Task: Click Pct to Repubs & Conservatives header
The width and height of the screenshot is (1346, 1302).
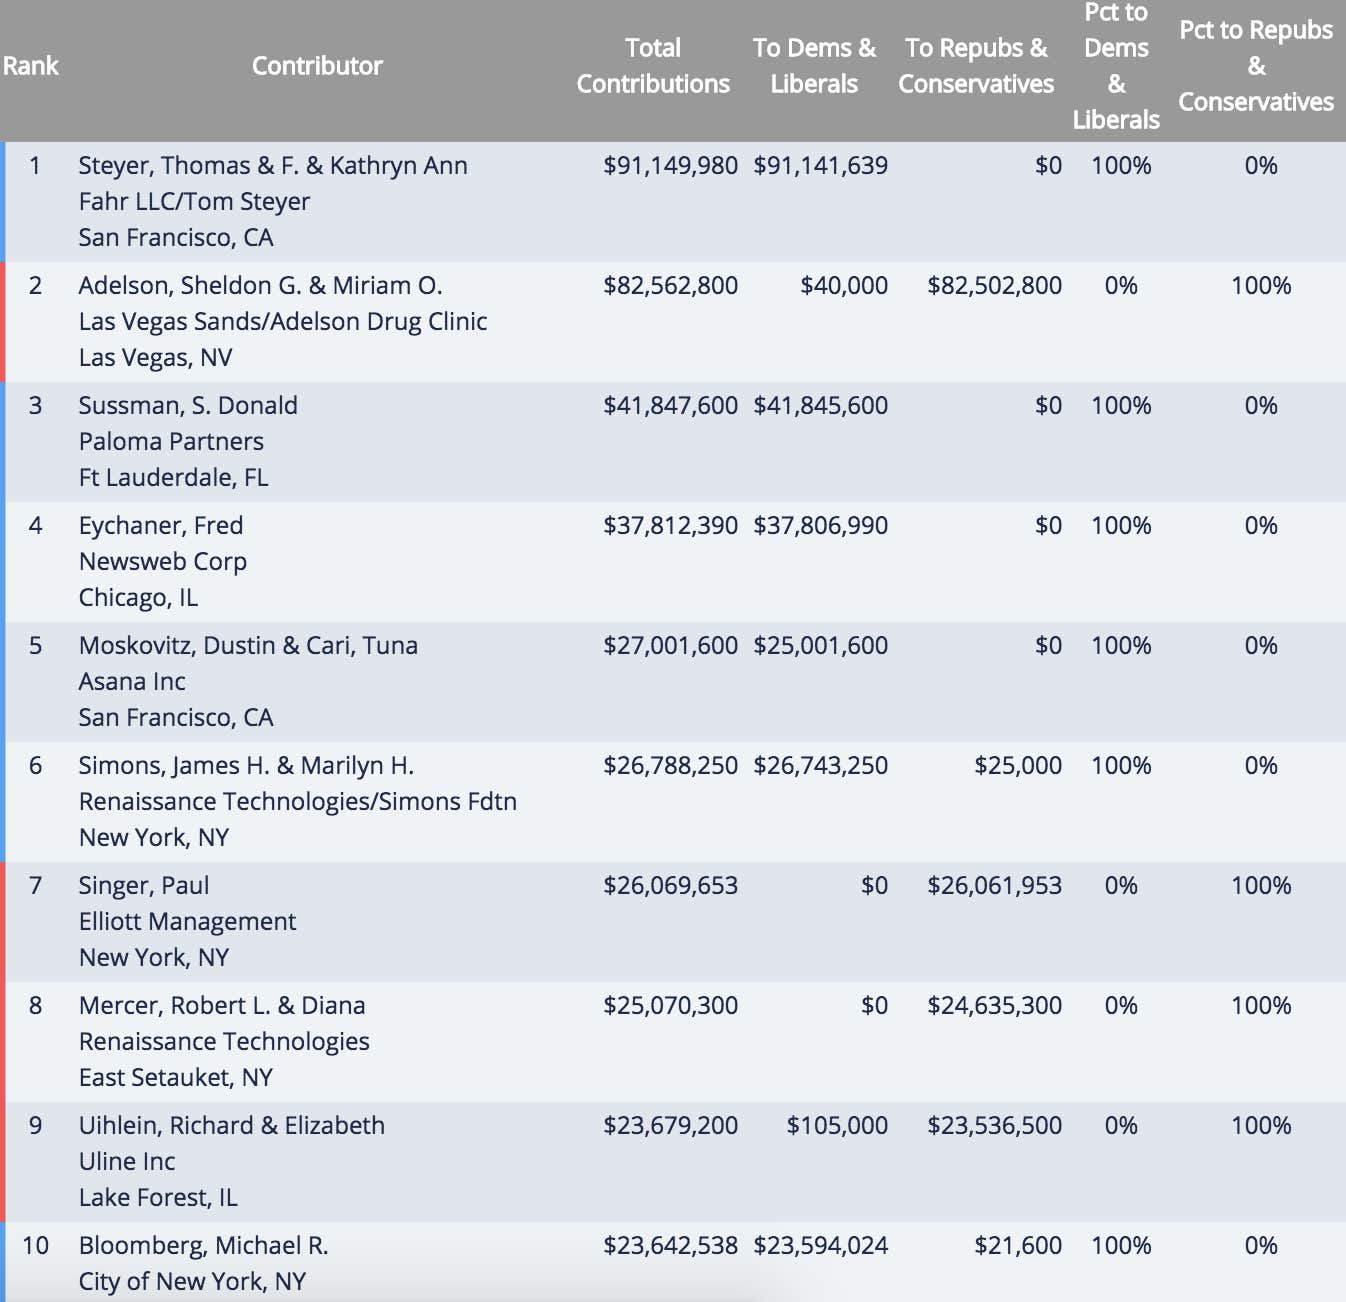Action: (x=1256, y=66)
